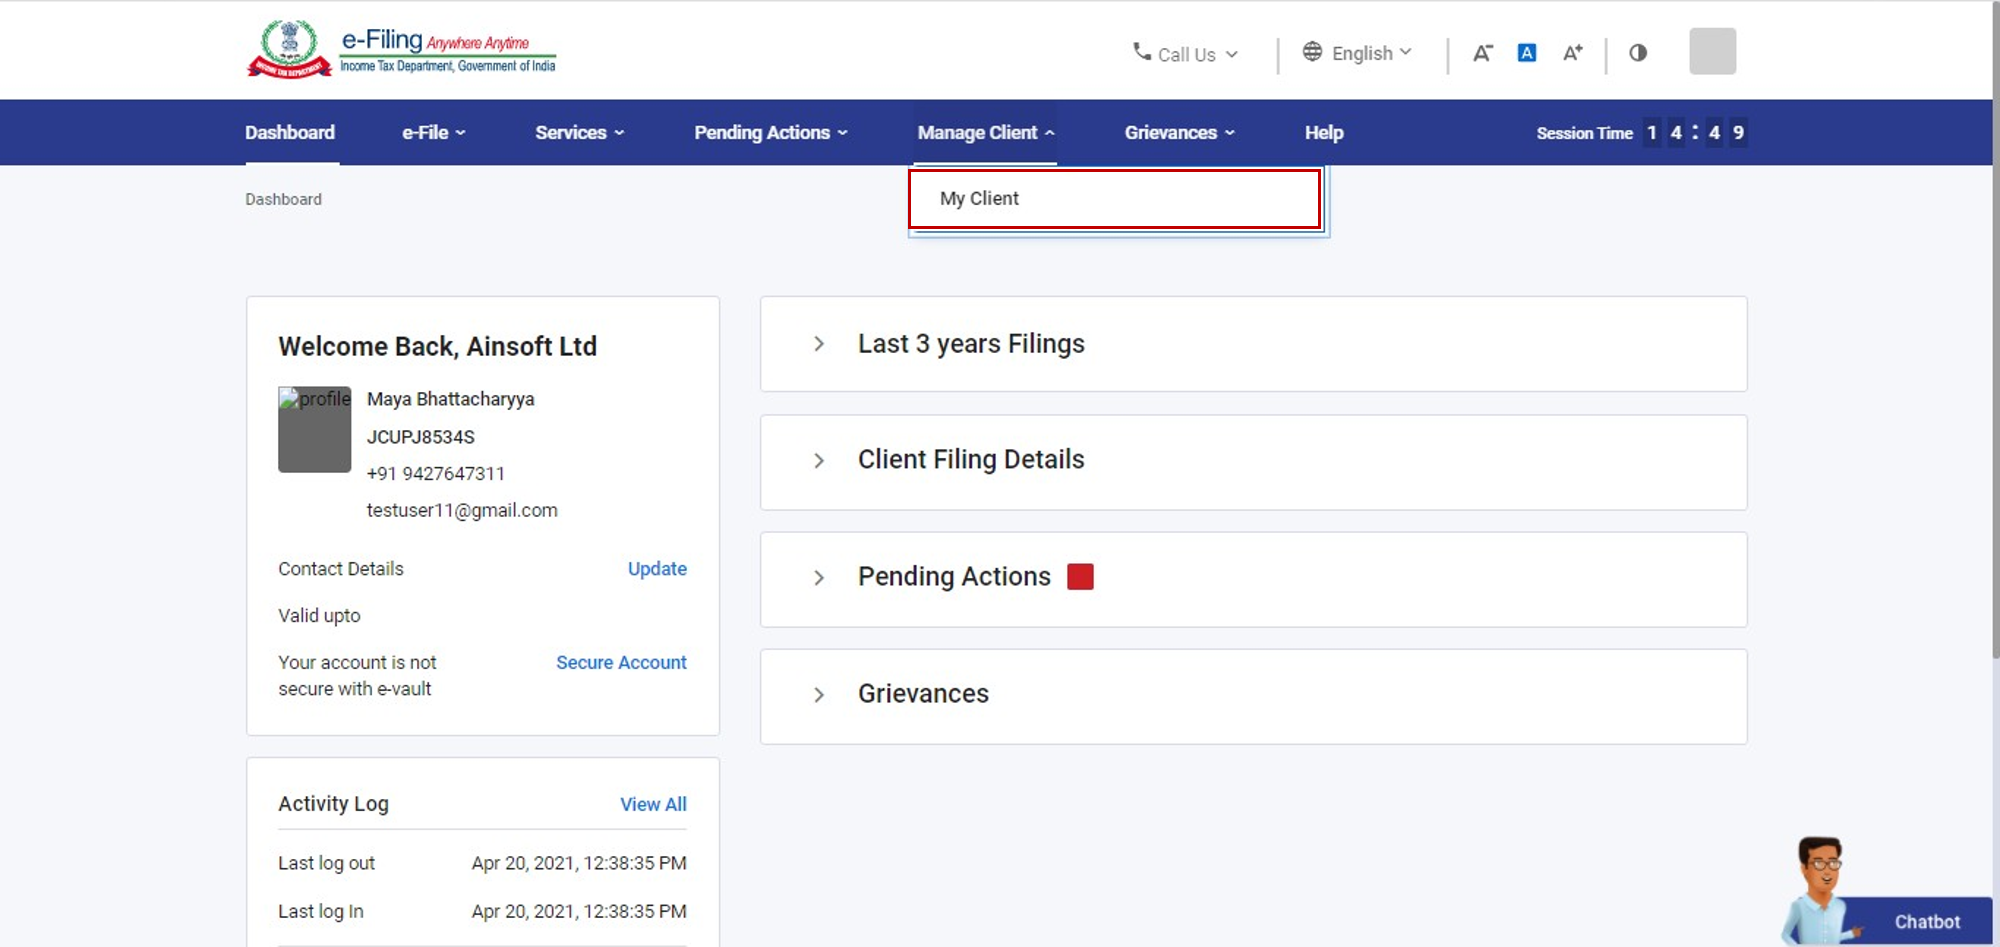The height and width of the screenshot is (947, 2000).
Task: Click the e-Filing Income Tax Department logo
Action: [x=401, y=49]
